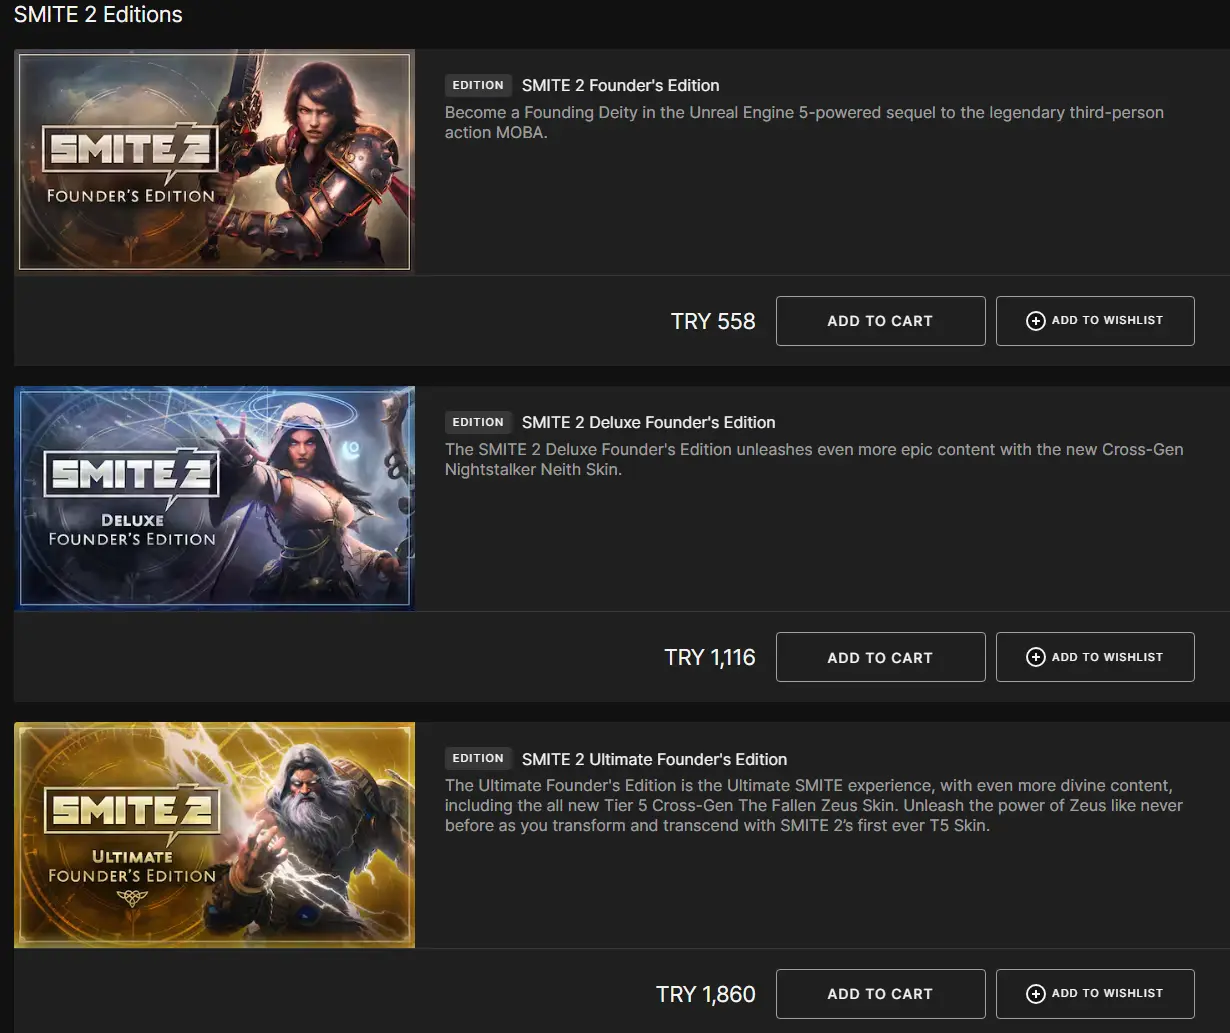Wishlist the Ultimate Founder's Edition
The width and height of the screenshot is (1230, 1033).
pyautogui.click(x=1095, y=994)
